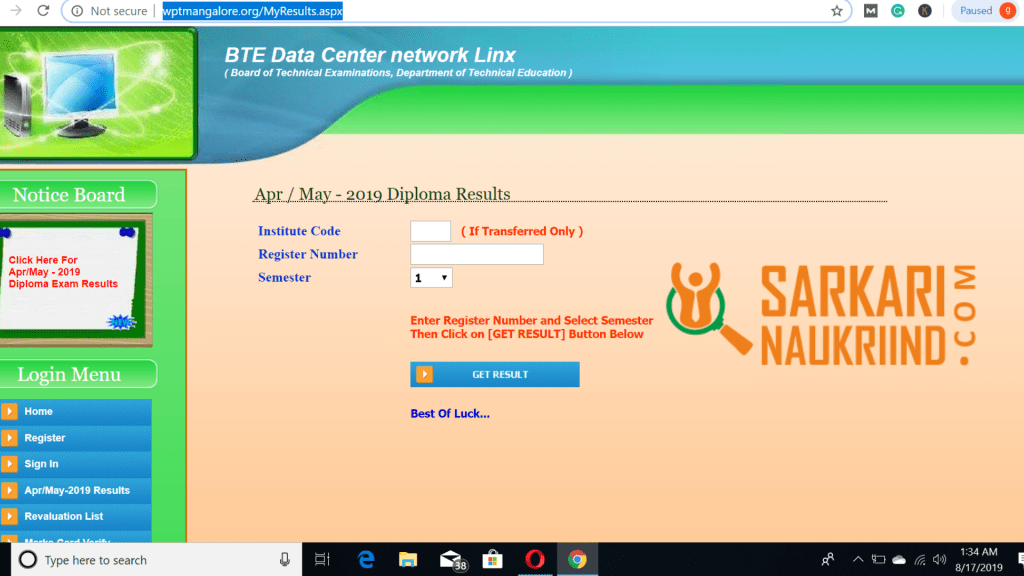Image resolution: width=1024 pixels, height=576 pixels.
Task: Click the browser reload button
Action: click(43, 10)
